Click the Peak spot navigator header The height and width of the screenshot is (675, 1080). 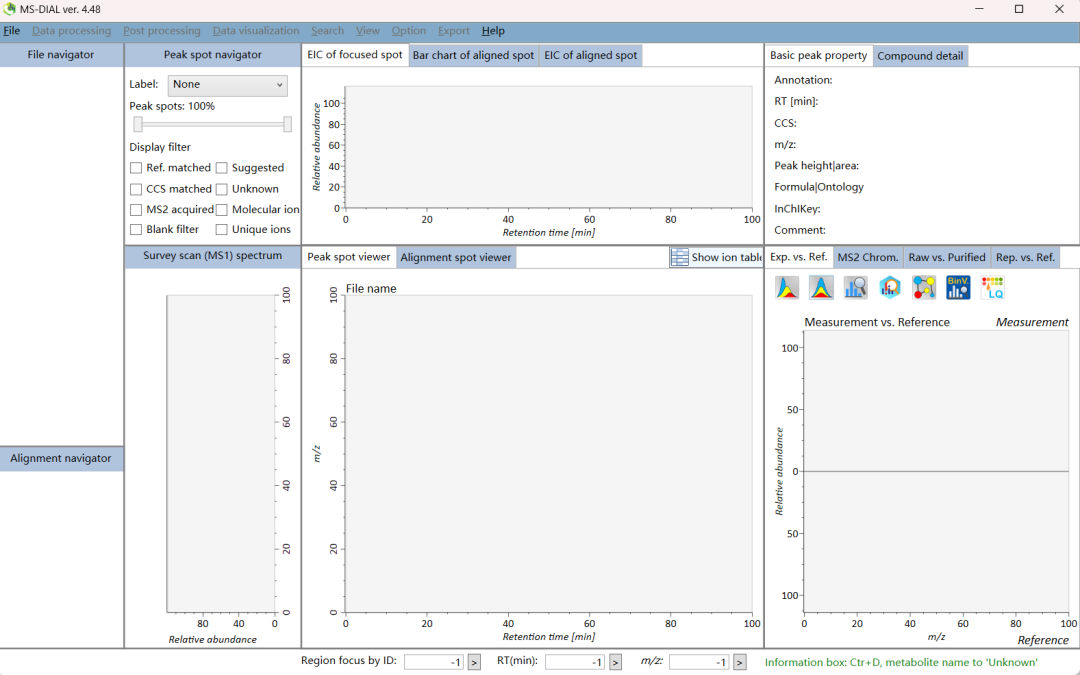pos(213,55)
